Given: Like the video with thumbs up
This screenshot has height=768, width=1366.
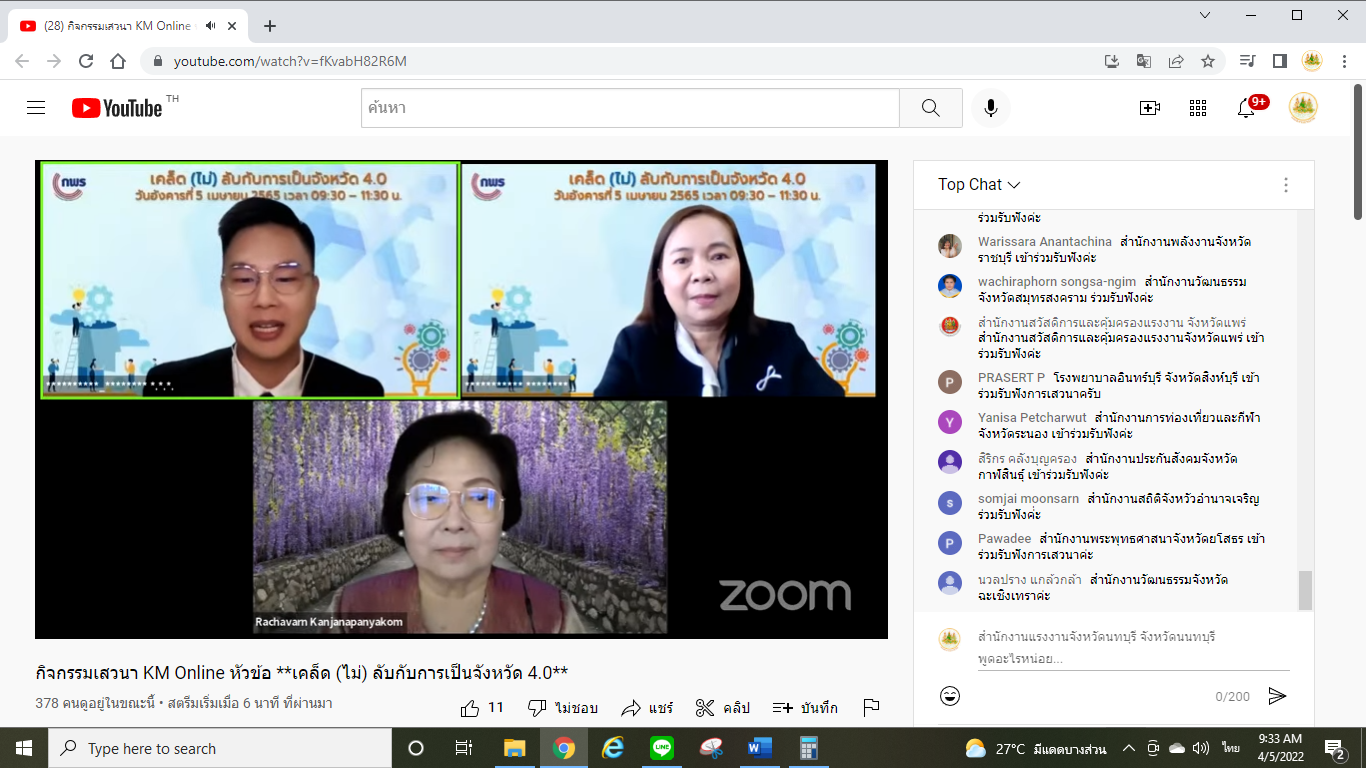Looking at the screenshot, I should tap(470, 708).
